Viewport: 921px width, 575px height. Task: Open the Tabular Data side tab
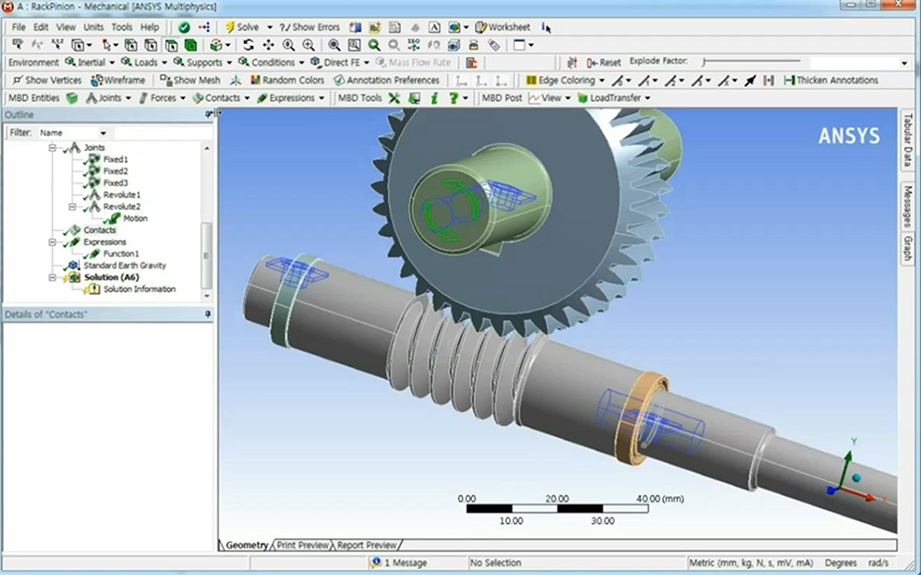907,141
